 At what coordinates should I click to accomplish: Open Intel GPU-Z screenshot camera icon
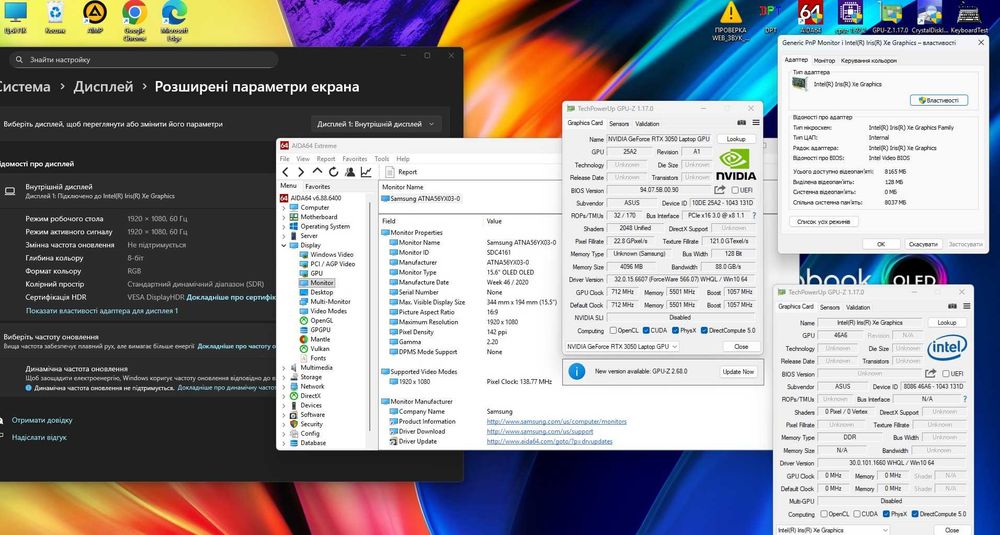click(x=953, y=307)
